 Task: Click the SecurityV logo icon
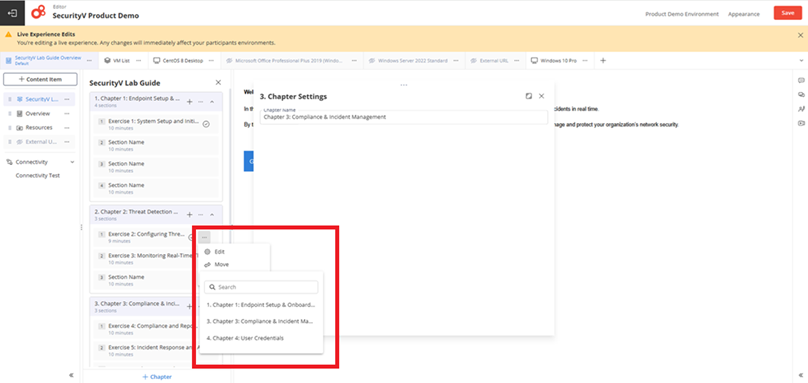[38, 12]
